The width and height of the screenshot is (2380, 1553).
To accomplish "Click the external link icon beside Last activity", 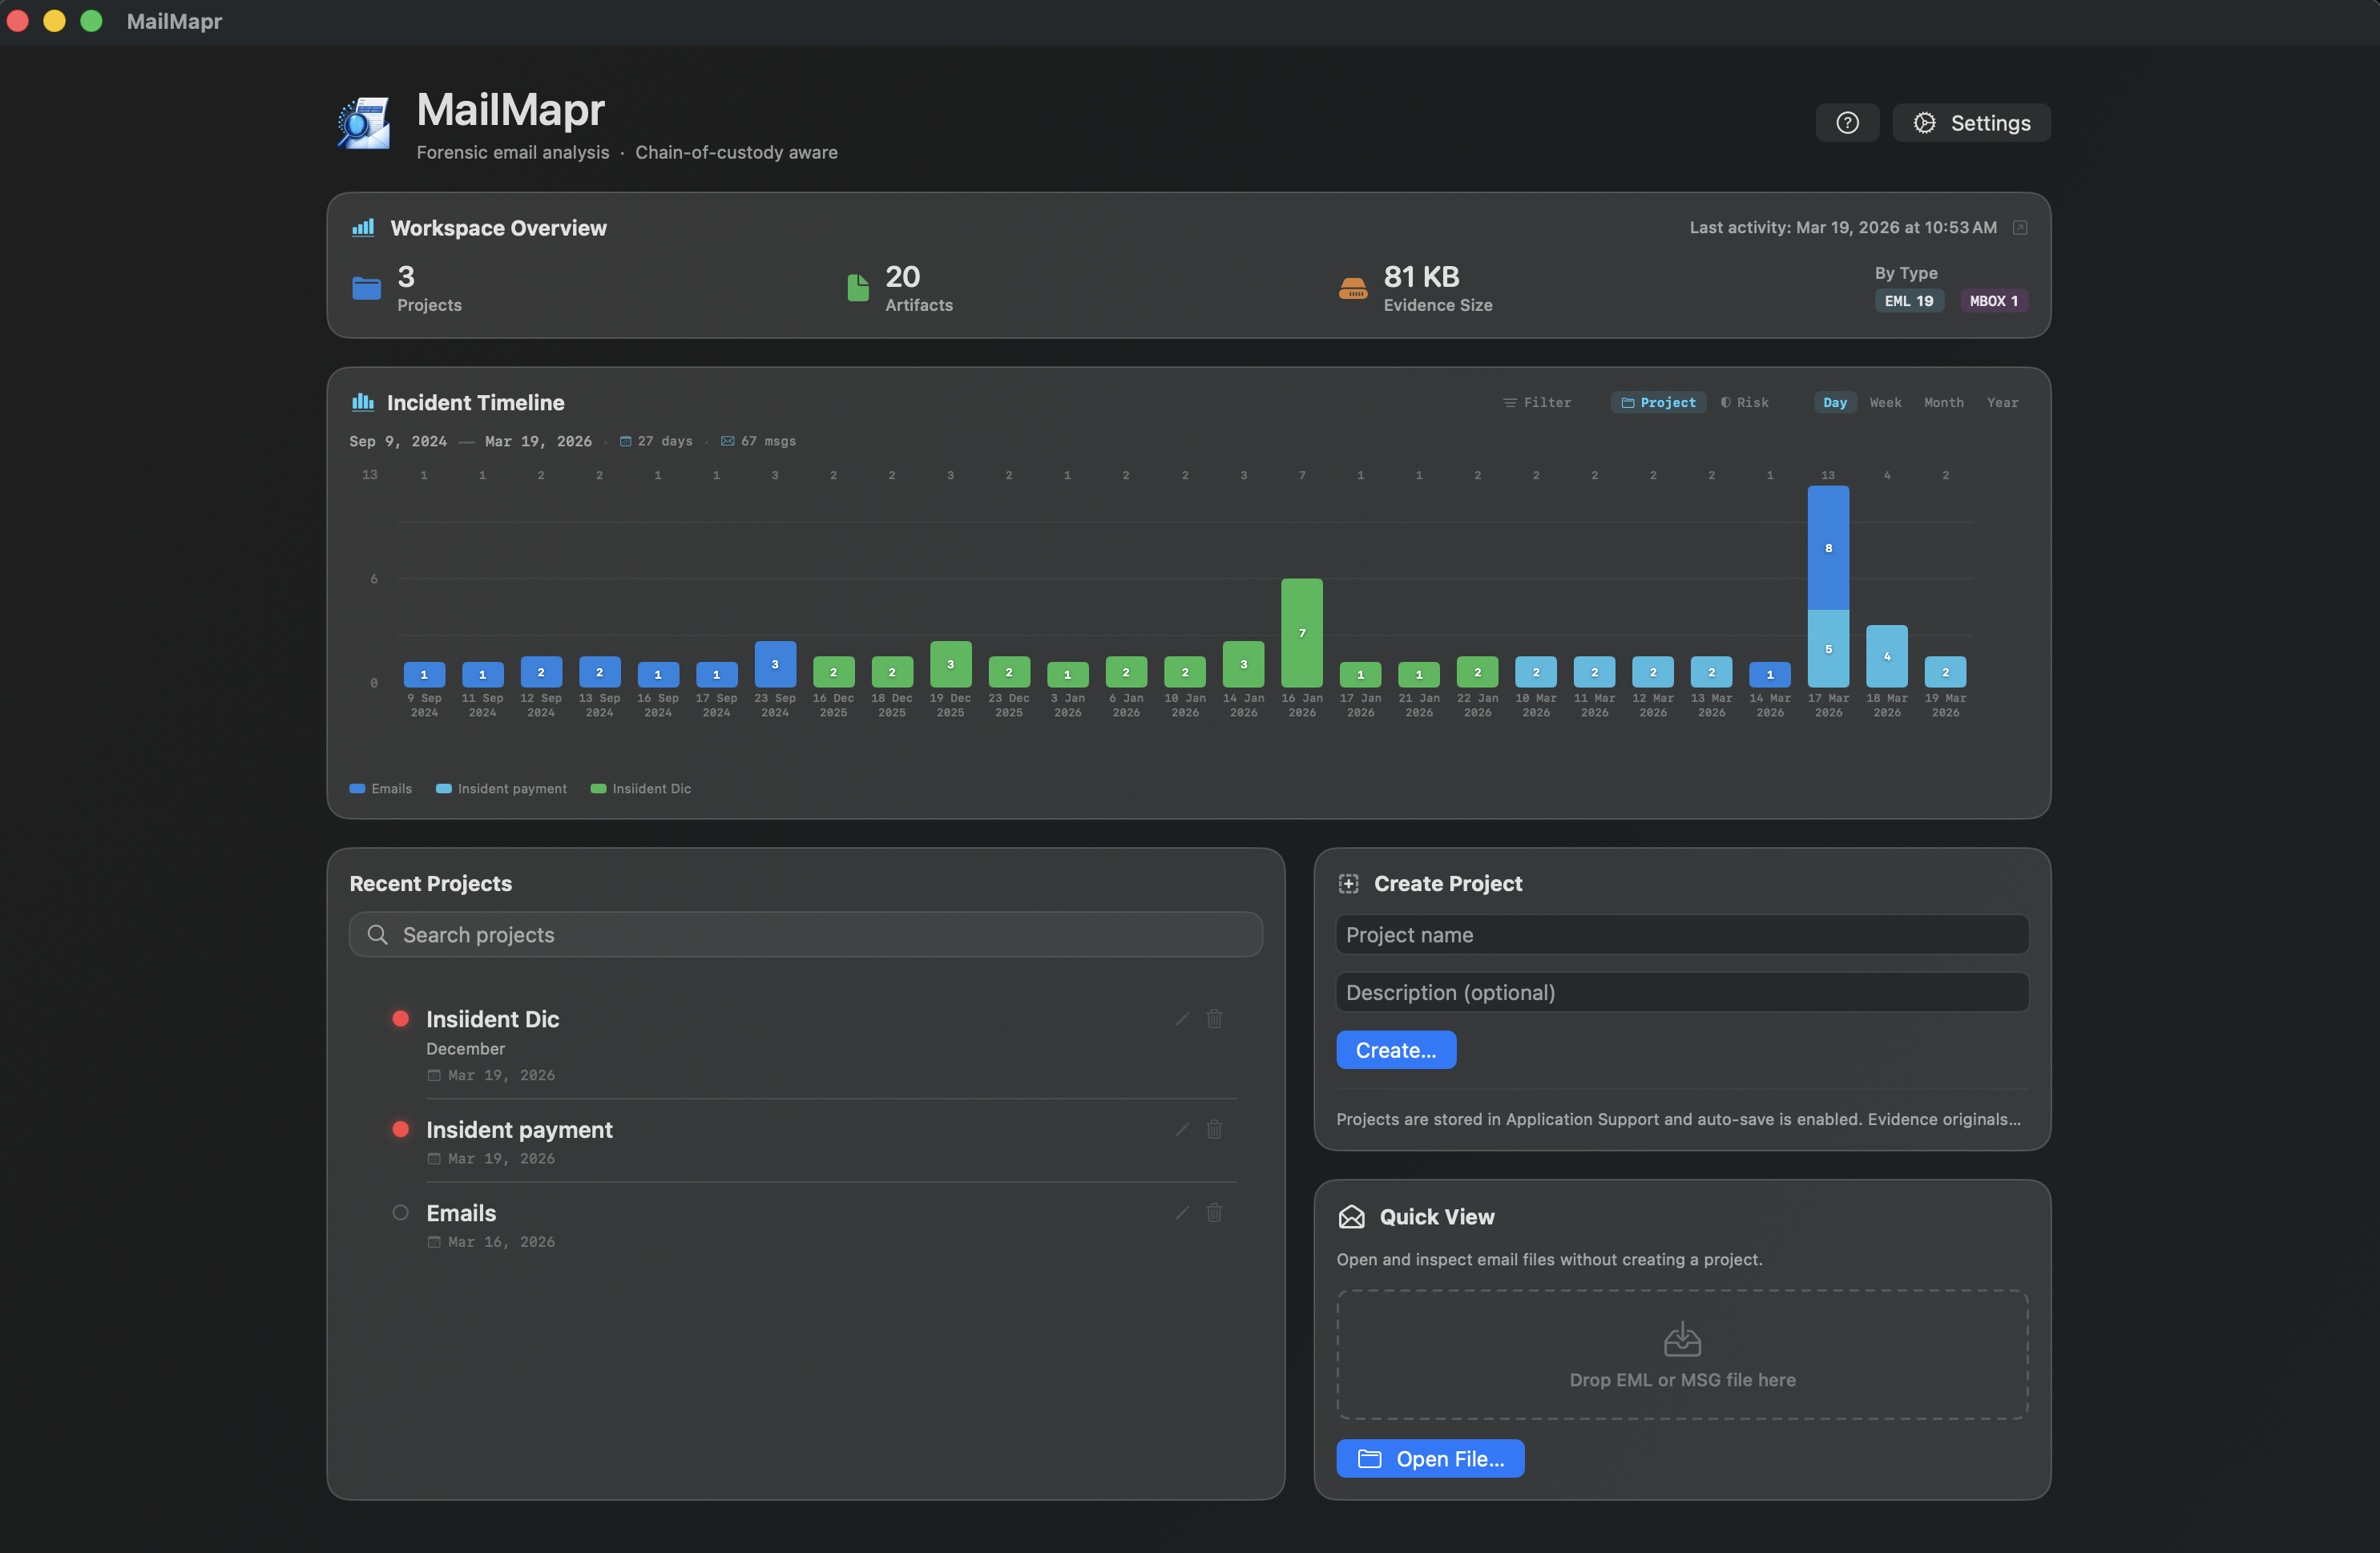I will pyautogui.click(x=2019, y=227).
